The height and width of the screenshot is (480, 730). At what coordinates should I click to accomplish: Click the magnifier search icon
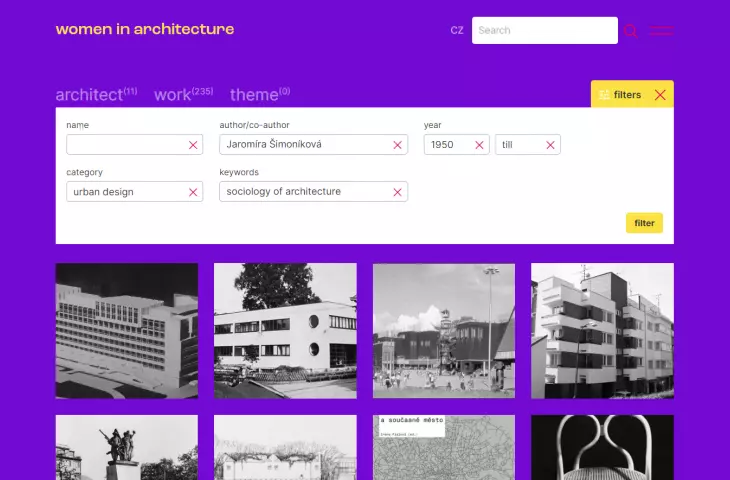point(630,31)
